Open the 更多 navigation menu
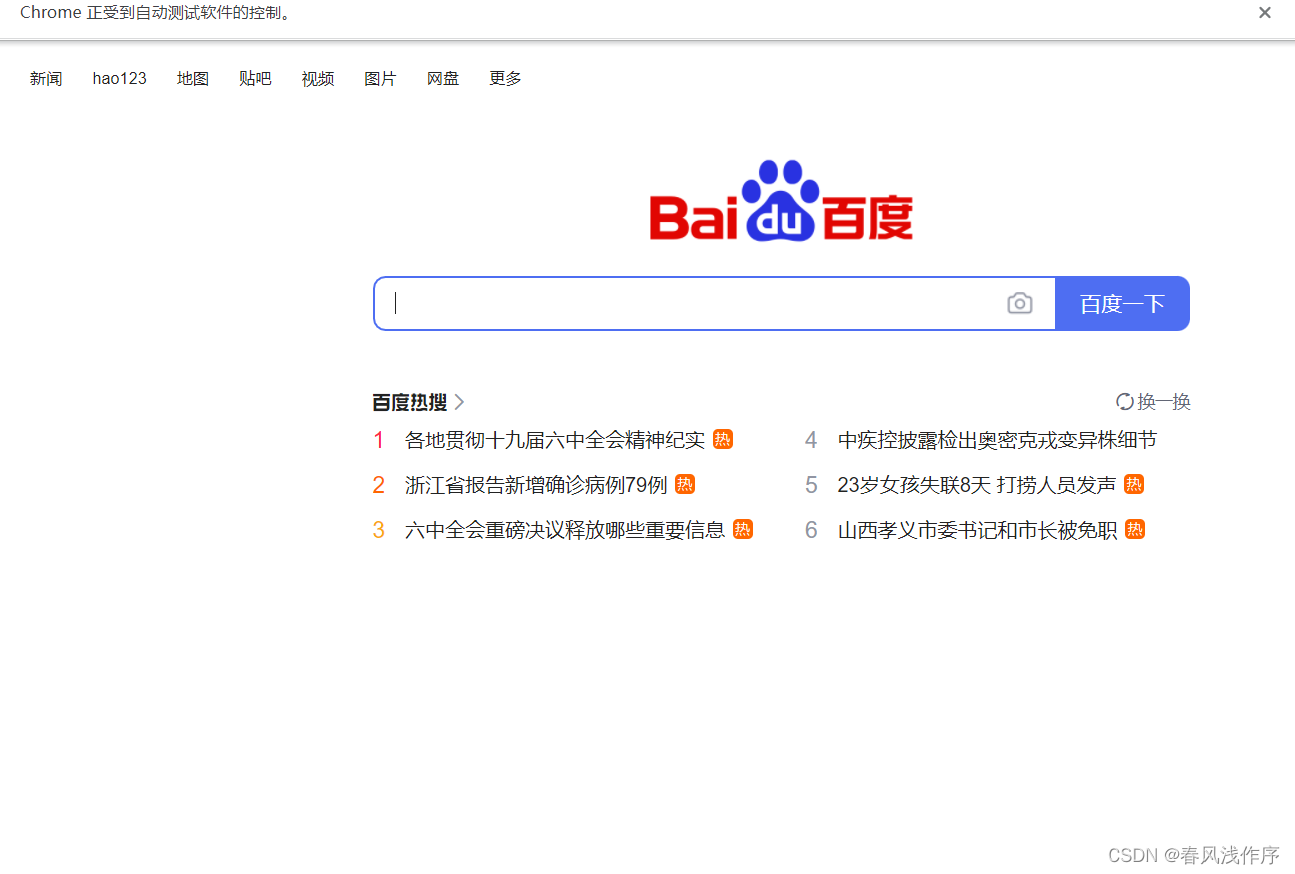This screenshot has width=1295, height=874. [x=505, y=79]
